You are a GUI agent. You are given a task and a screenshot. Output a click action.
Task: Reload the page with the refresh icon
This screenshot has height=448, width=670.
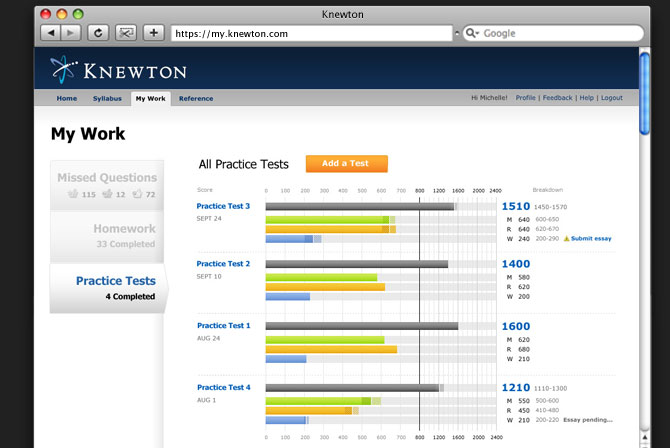coord(98,33)
